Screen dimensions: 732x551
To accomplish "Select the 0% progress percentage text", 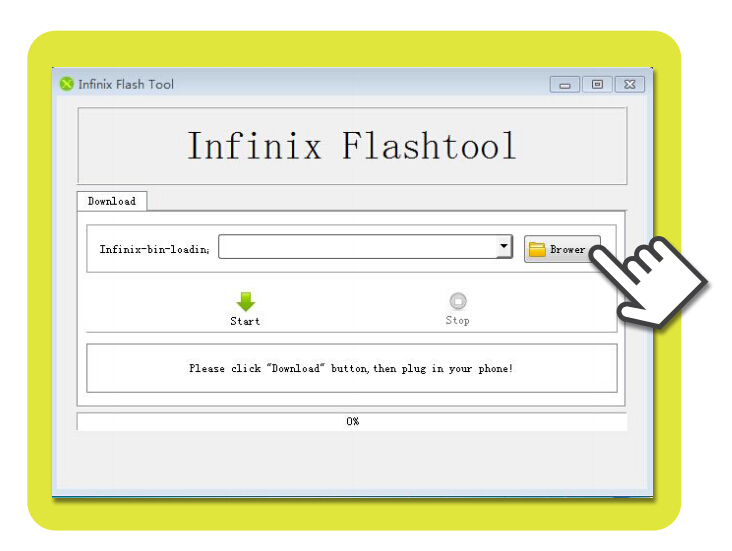I will 352,422.
